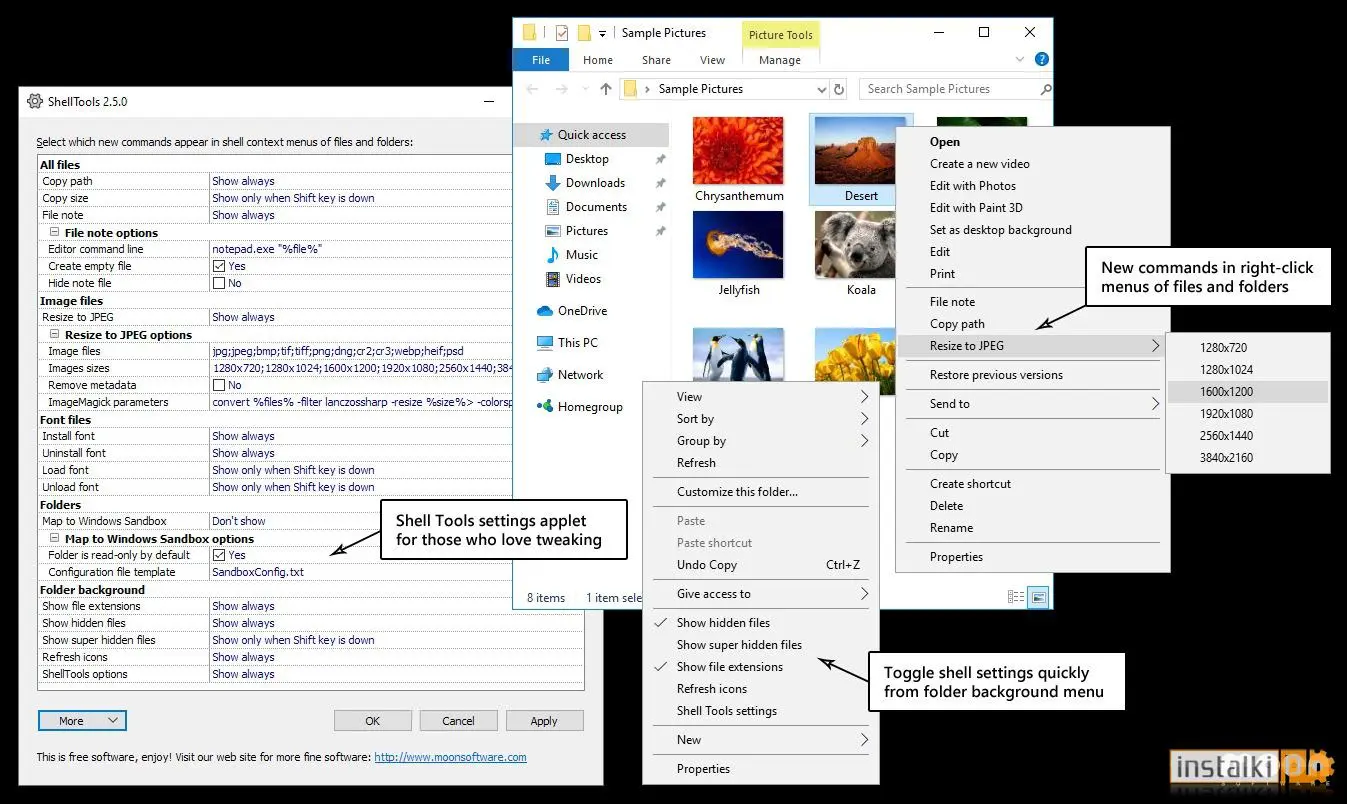Click the Search Sample Pictures field
The image size is (1347, 804).
pyautogui.click(x=947, y=89)
